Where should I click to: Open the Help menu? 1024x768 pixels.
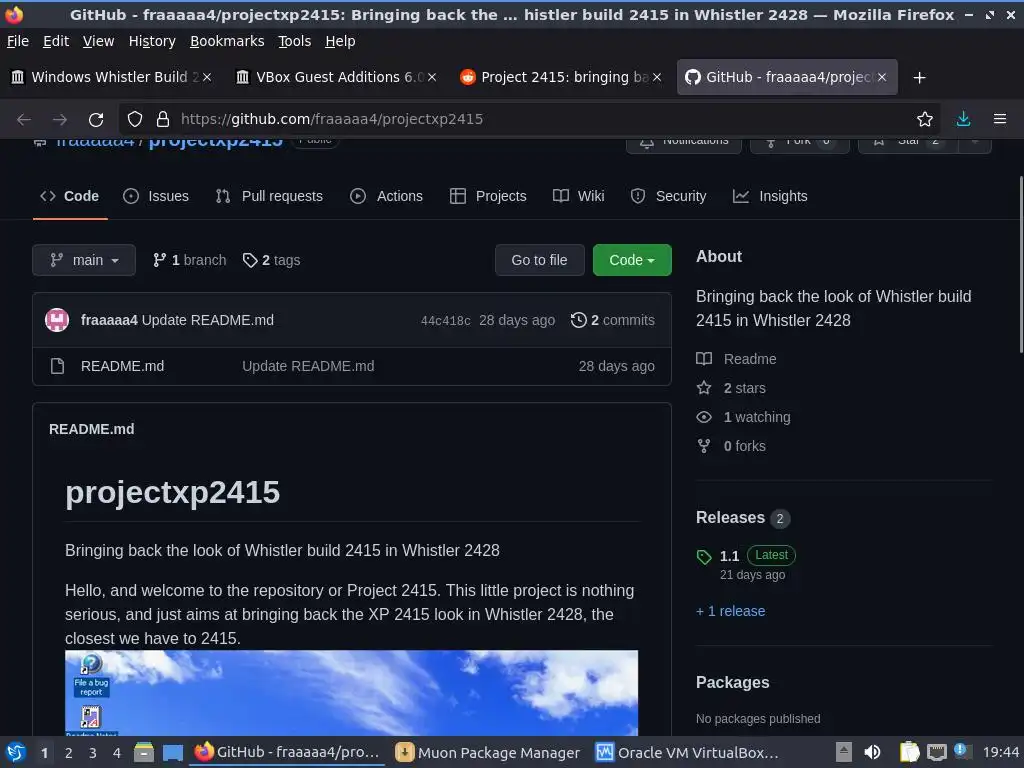point(340,41)
